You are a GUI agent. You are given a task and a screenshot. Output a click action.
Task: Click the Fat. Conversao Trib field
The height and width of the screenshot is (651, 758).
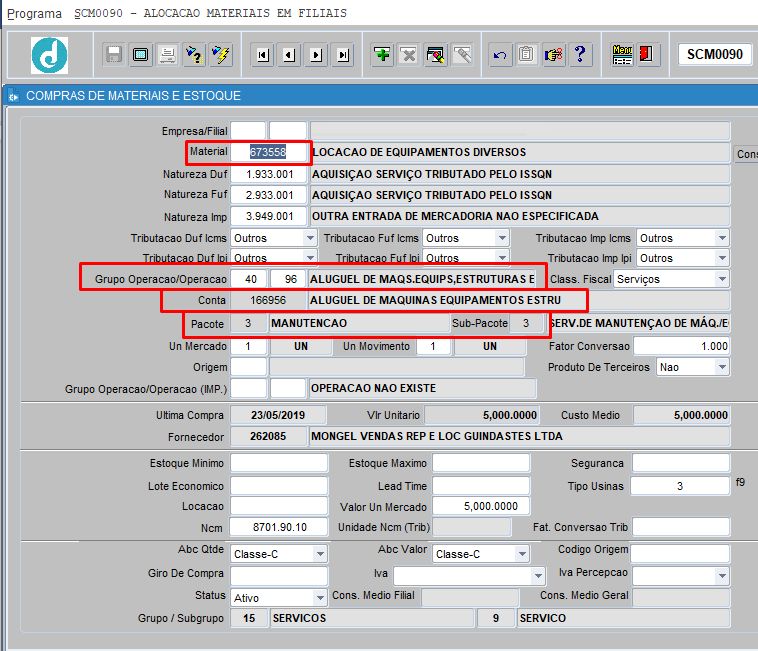point(681,527)
